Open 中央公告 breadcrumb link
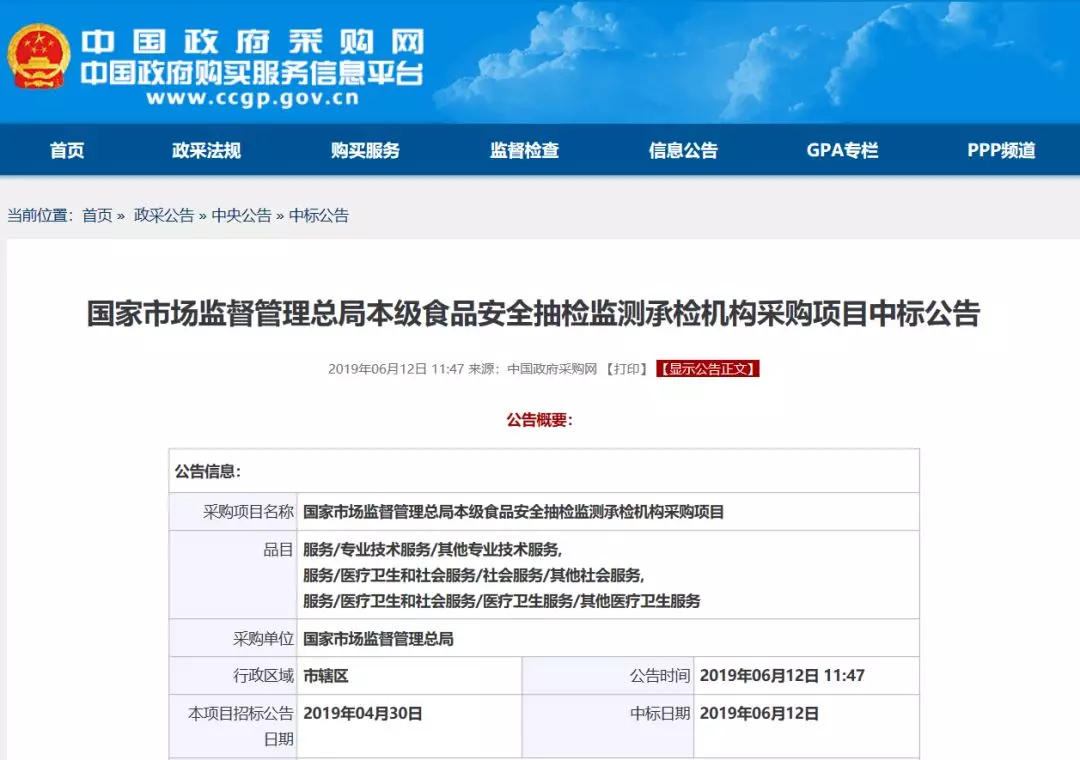1080x760 pixels. (x=241, y=216)
